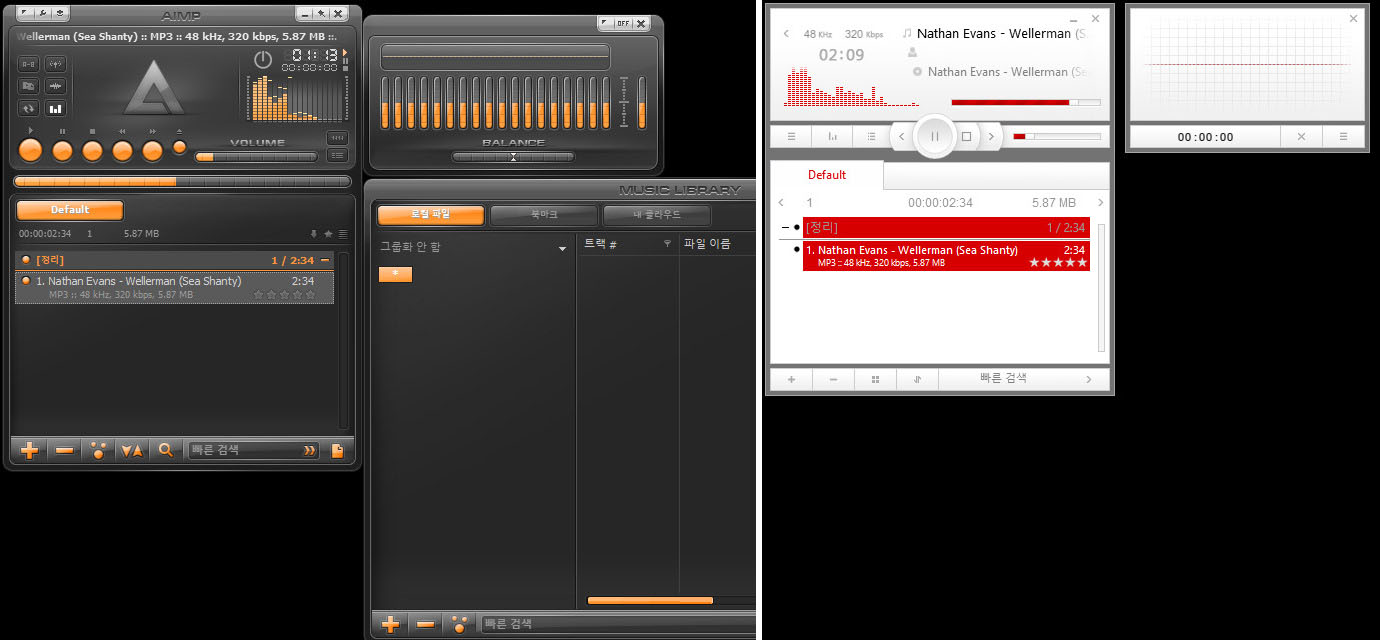This screenshot has width=1380, height=640.
Task: Remove files with minus in dark playlist
Action: pos(64,451)
